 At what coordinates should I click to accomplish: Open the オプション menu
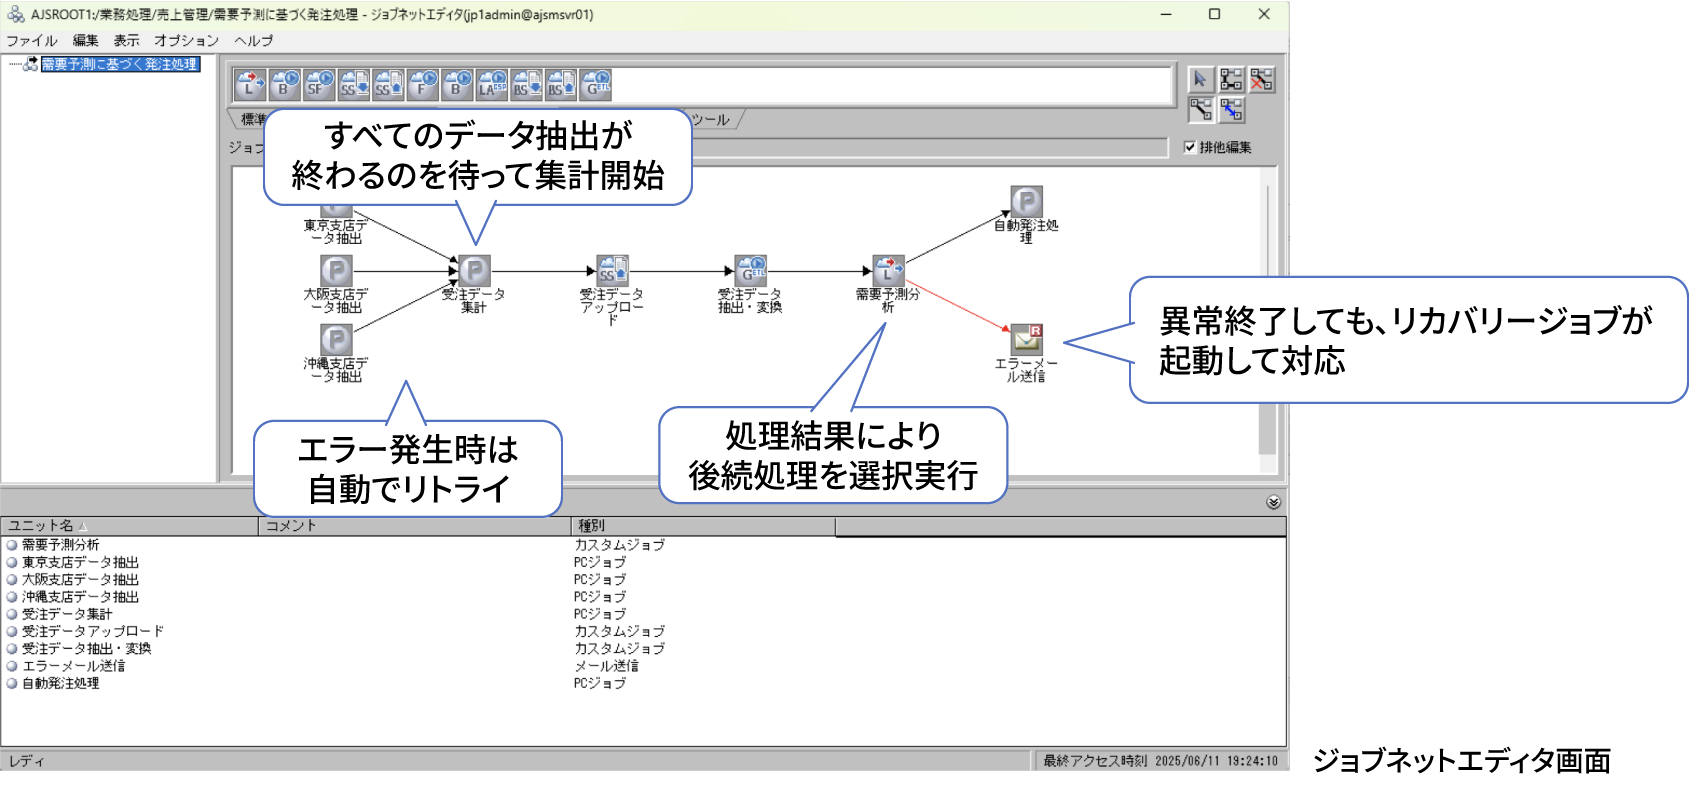pyautogui.click(x=186, y=41)
